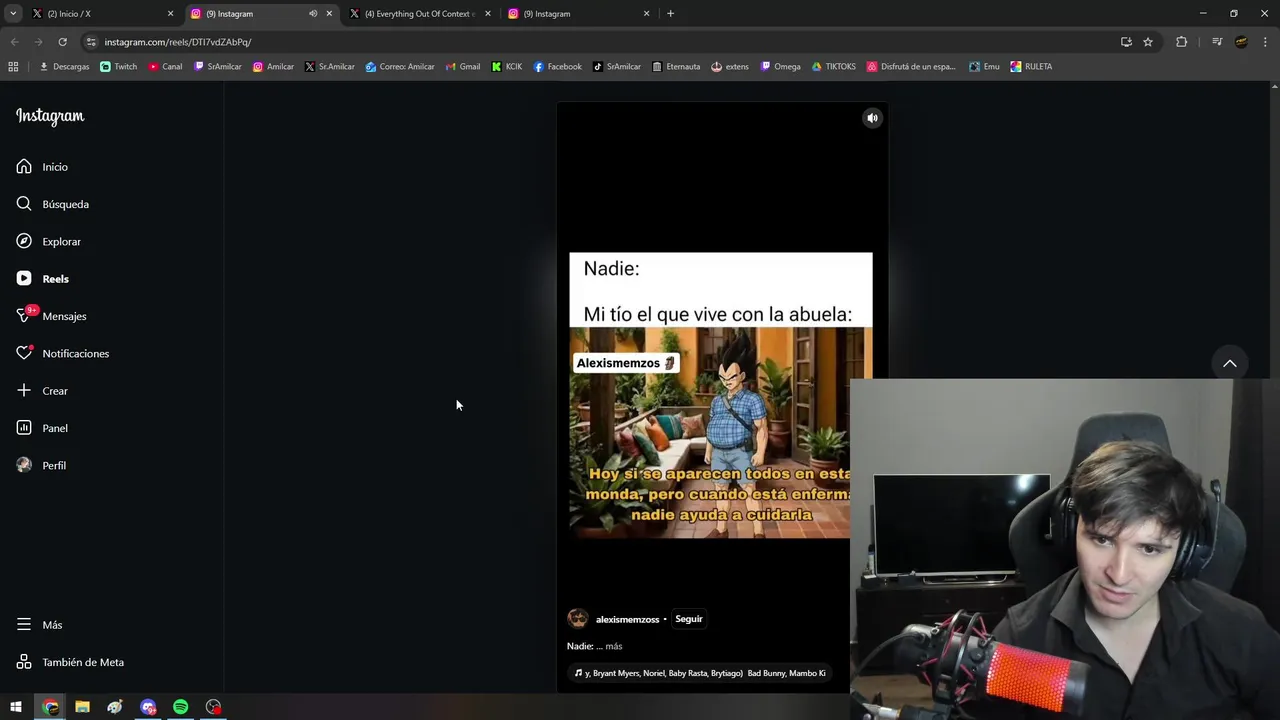Open the Twitch bookmark
Image resolution: width=1280 pixels, height=720 pixels.
(119, 67)
